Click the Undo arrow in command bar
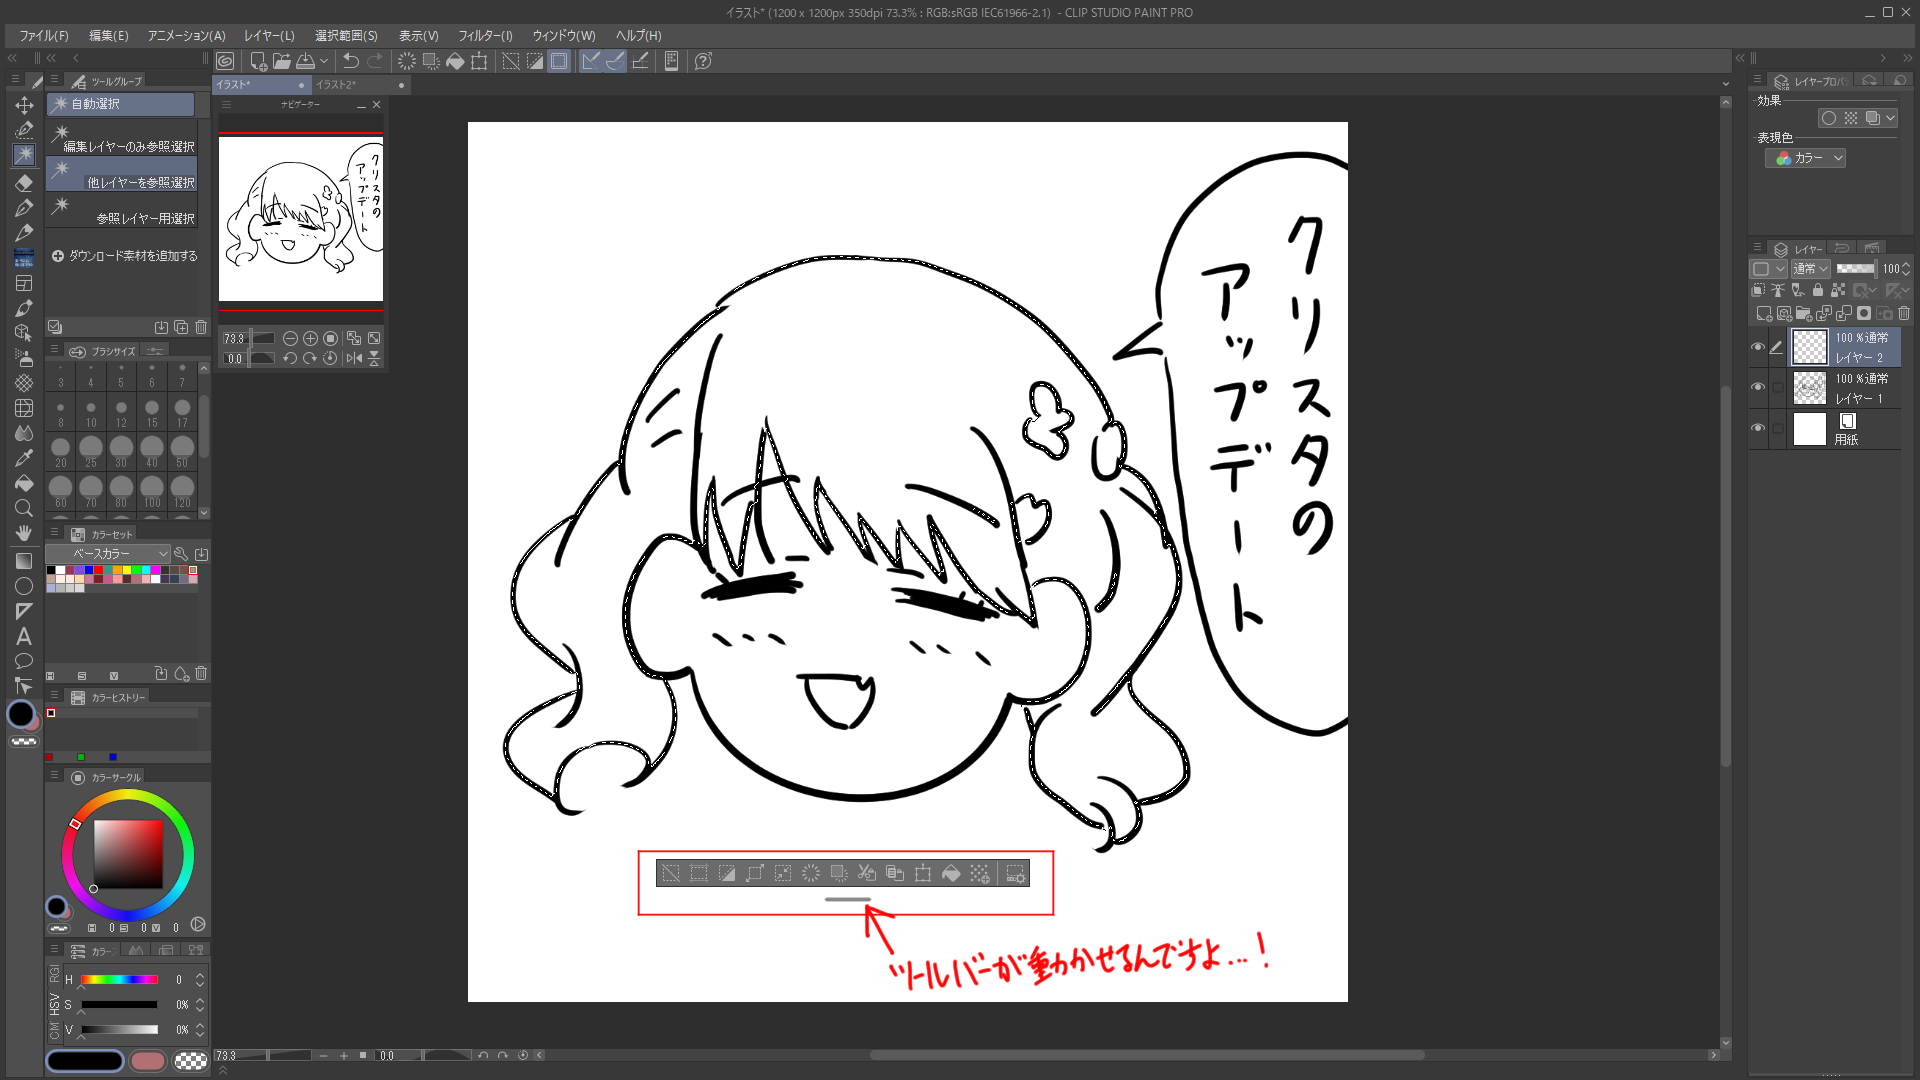Viewport: 1920px width, 1080px height. (x=350, y=61)
